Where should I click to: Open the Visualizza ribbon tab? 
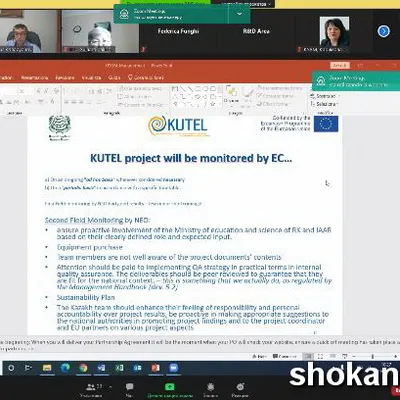(x=91, y=77)
